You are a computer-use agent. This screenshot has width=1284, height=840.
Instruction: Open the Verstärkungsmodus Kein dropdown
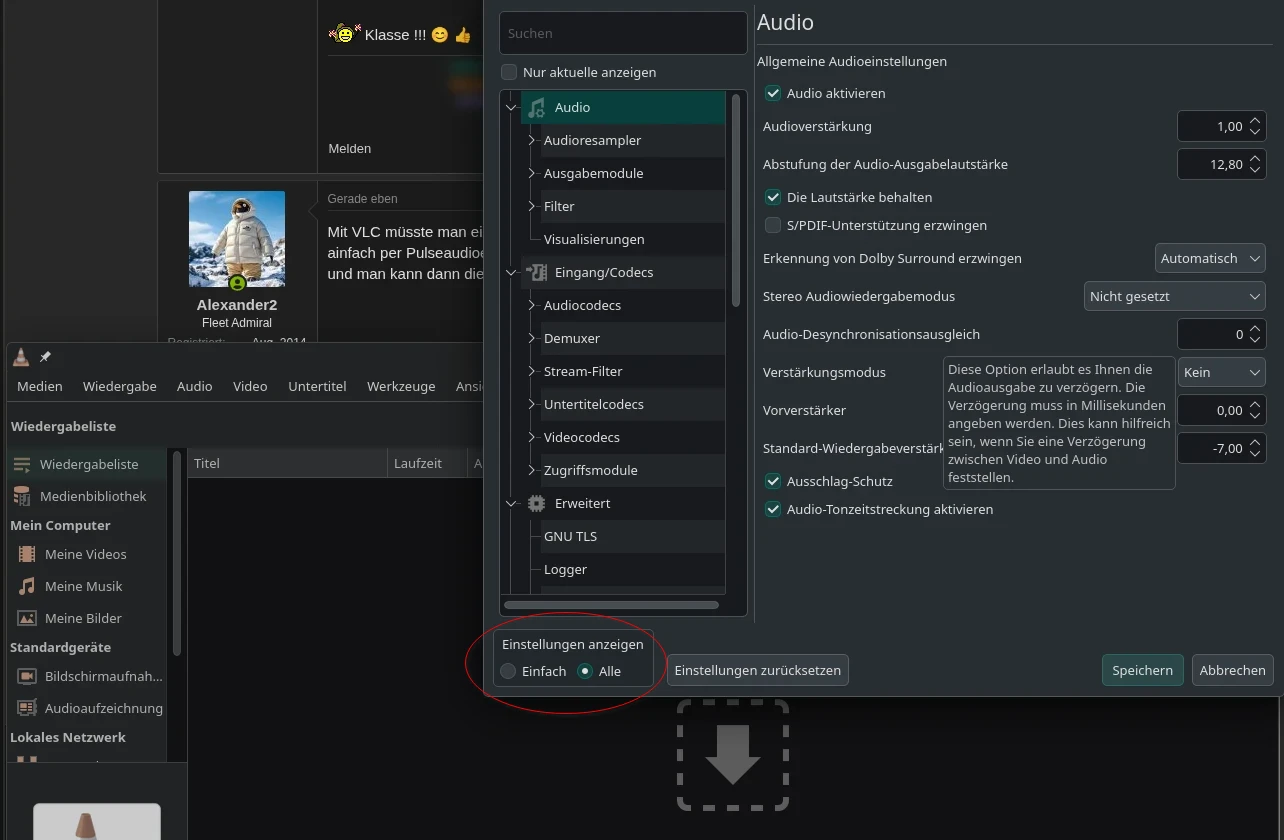[1222, 372]
